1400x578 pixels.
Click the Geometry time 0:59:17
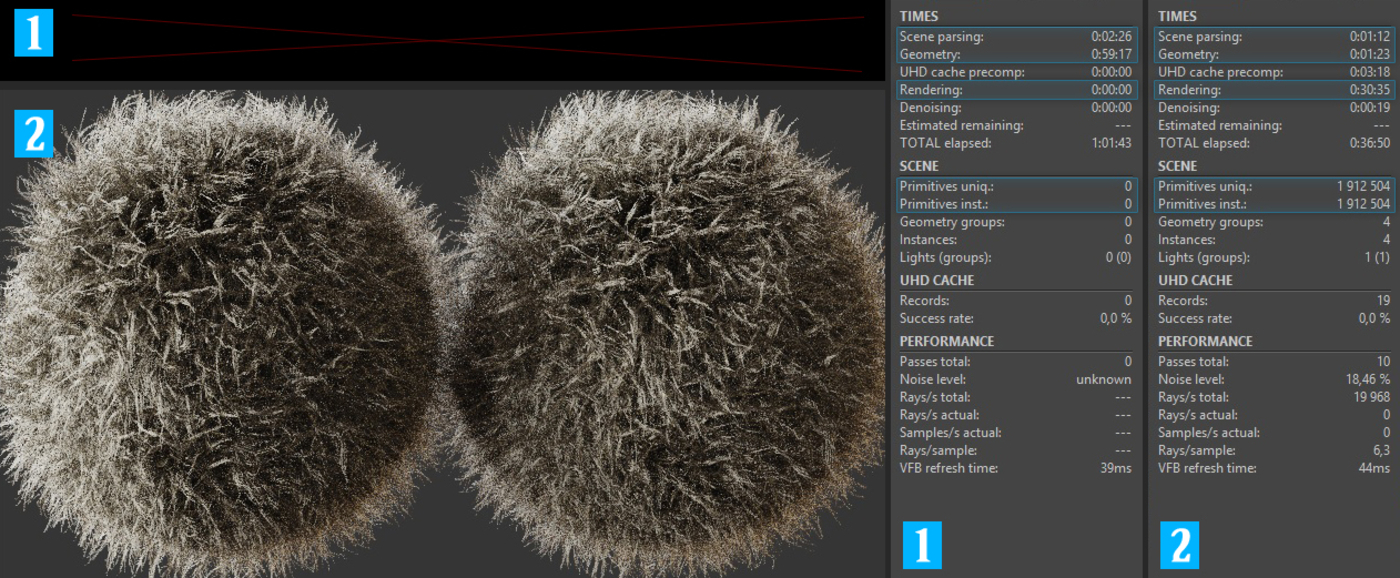coord(1111,55)
